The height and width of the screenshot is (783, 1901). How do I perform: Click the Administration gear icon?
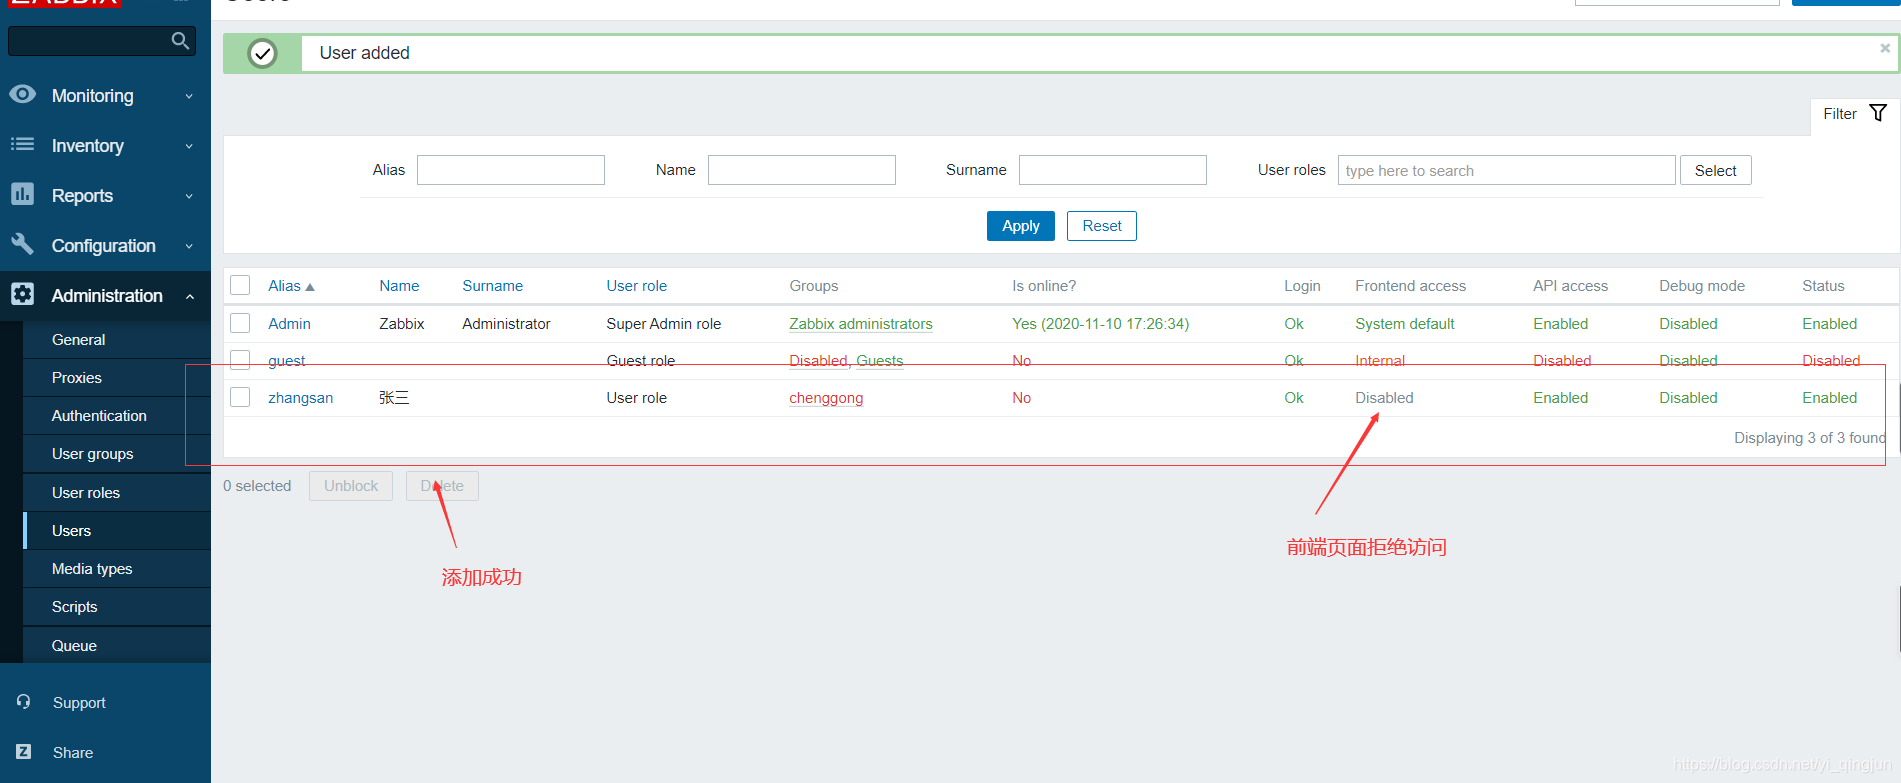[x=23, y=294]
